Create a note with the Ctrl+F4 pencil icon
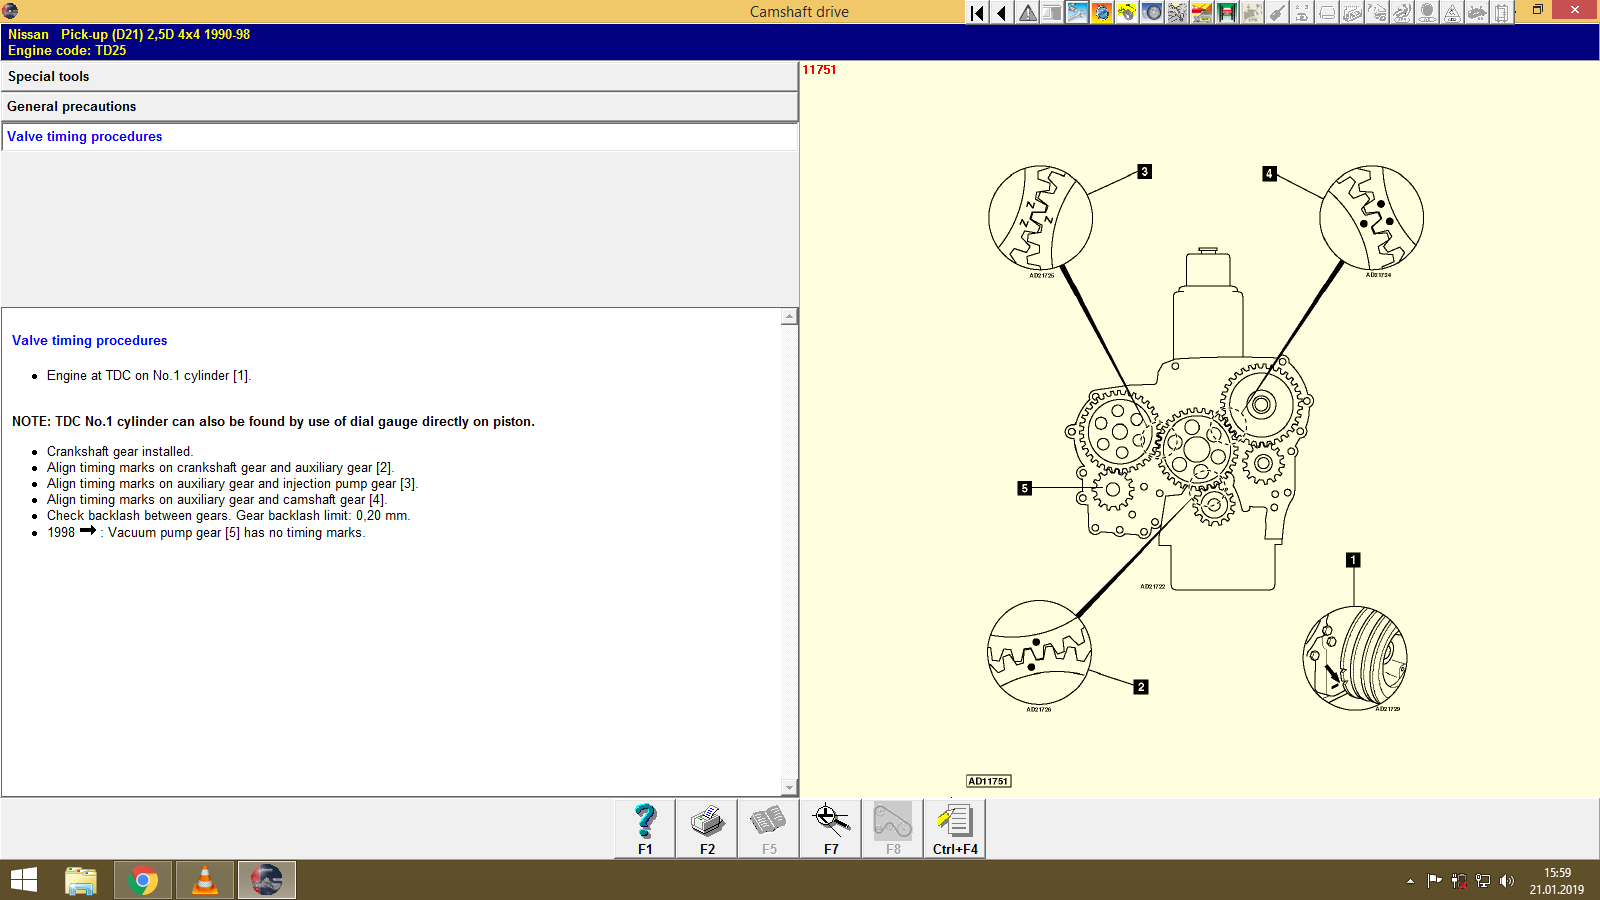Viewport: 1600px width, 900px height. [954, 828]
